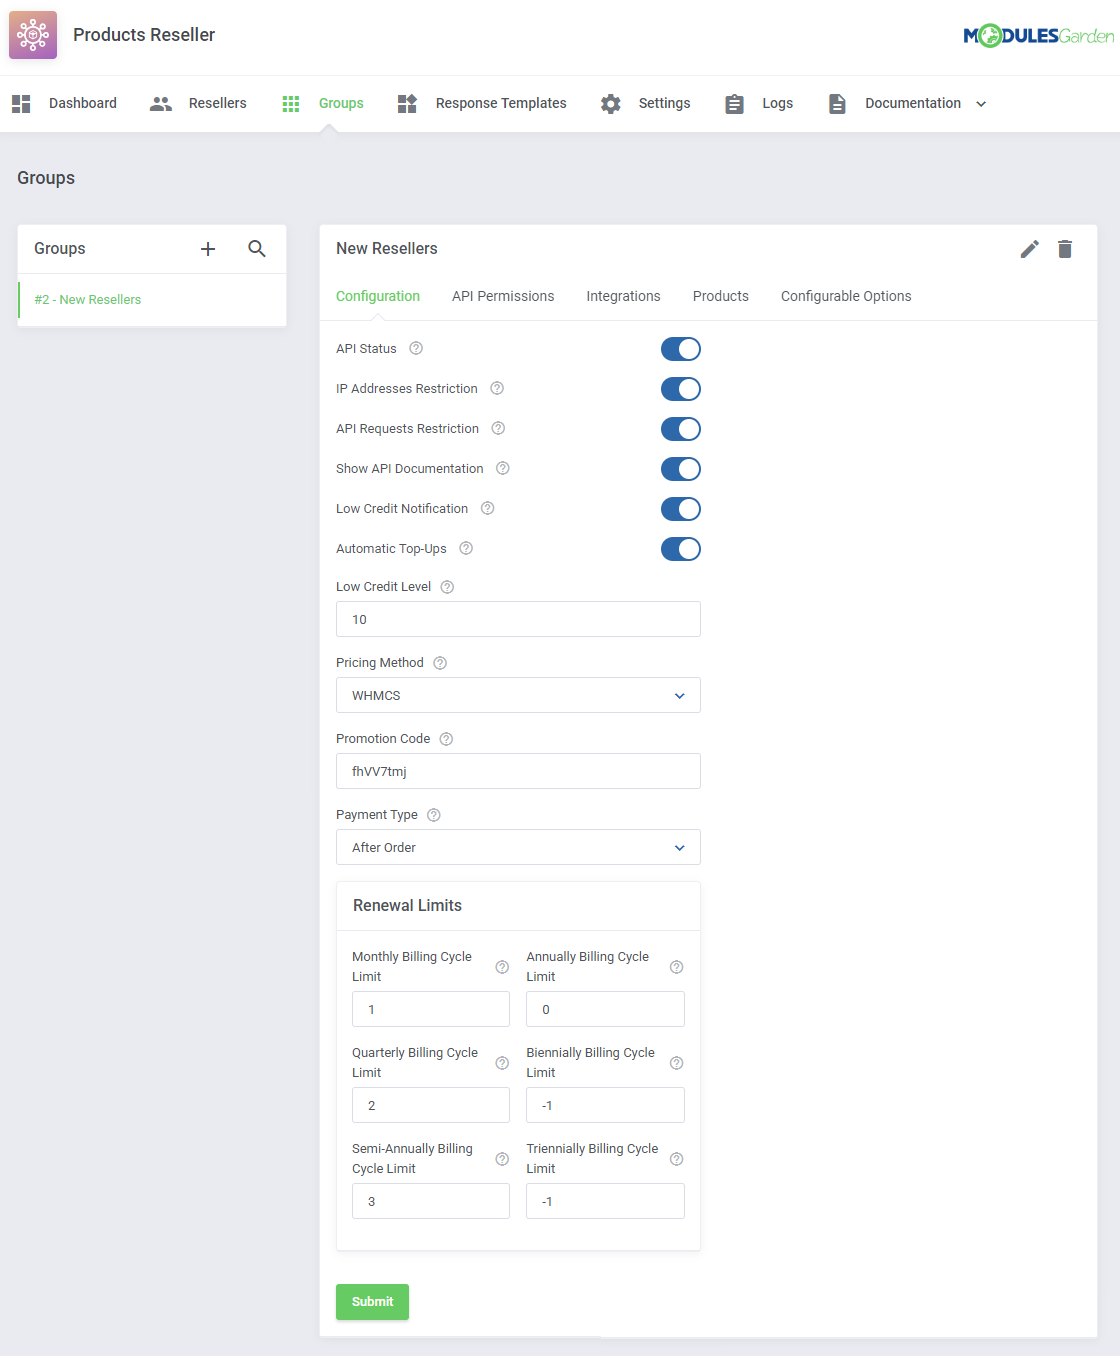
Task: Open search in the Groups panel
Action: click(x=257, y=249)
